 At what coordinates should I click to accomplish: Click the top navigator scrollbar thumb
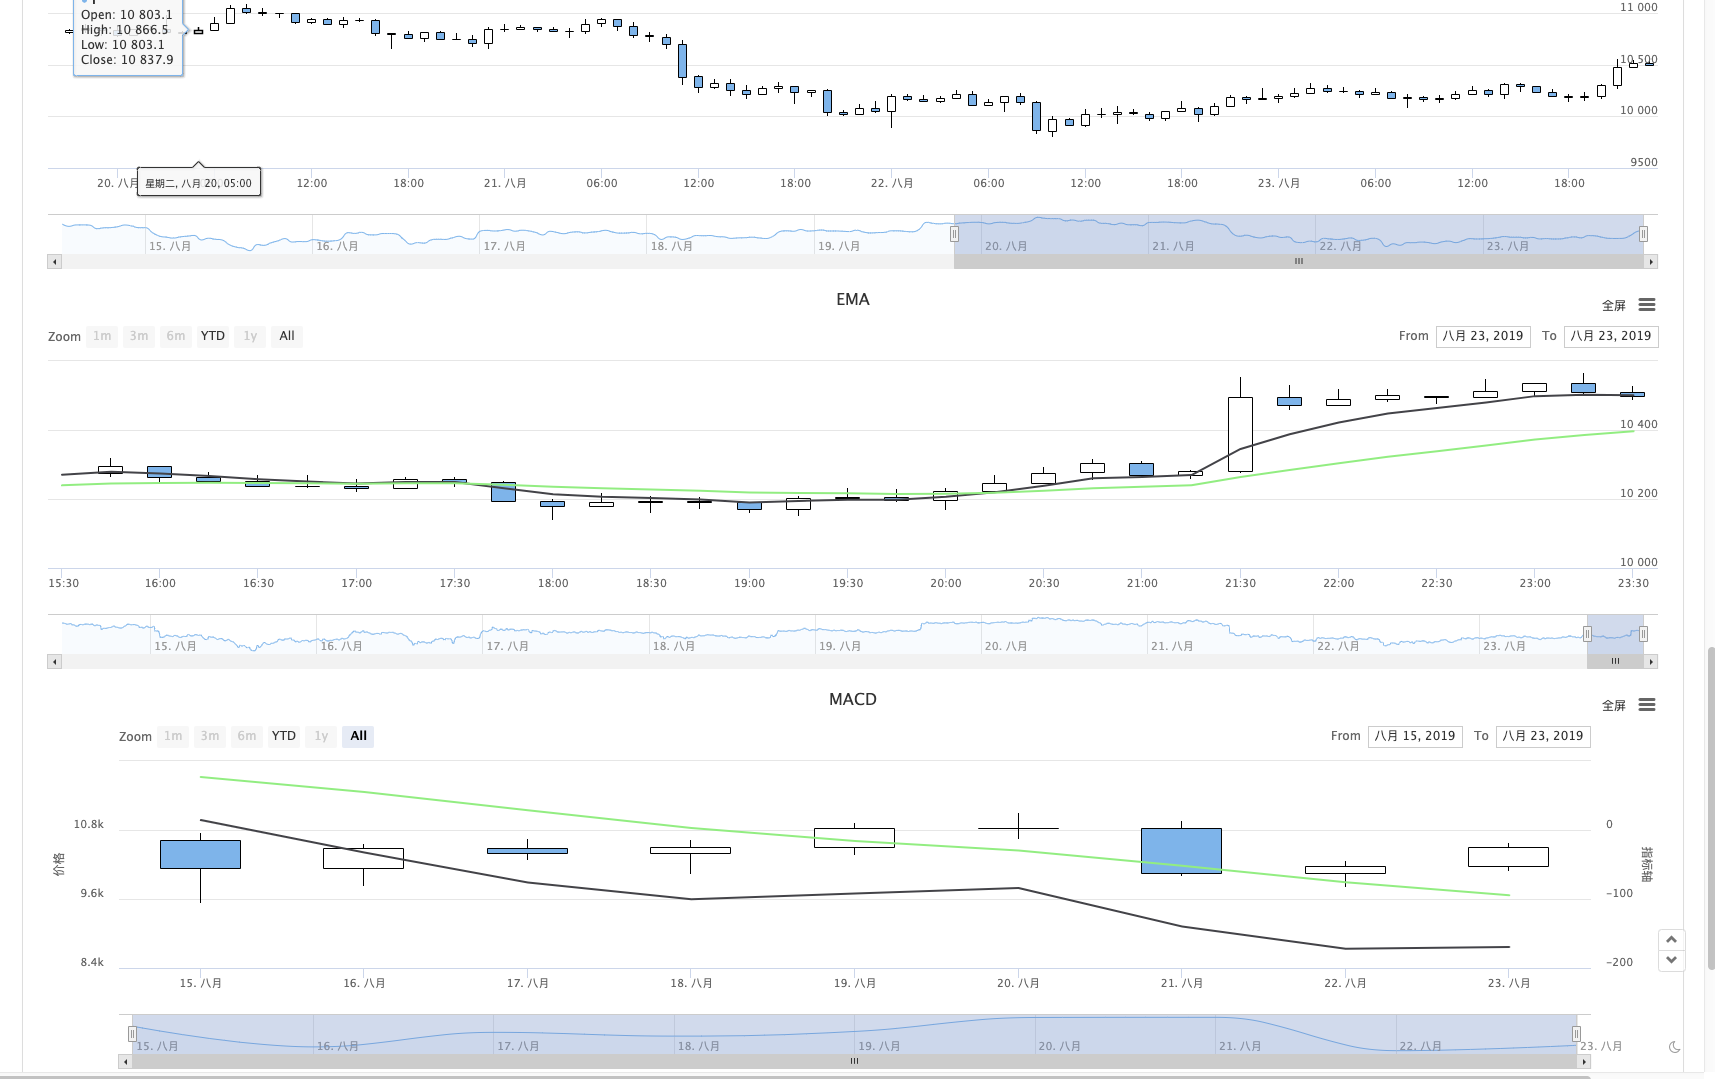(1299, 261)
